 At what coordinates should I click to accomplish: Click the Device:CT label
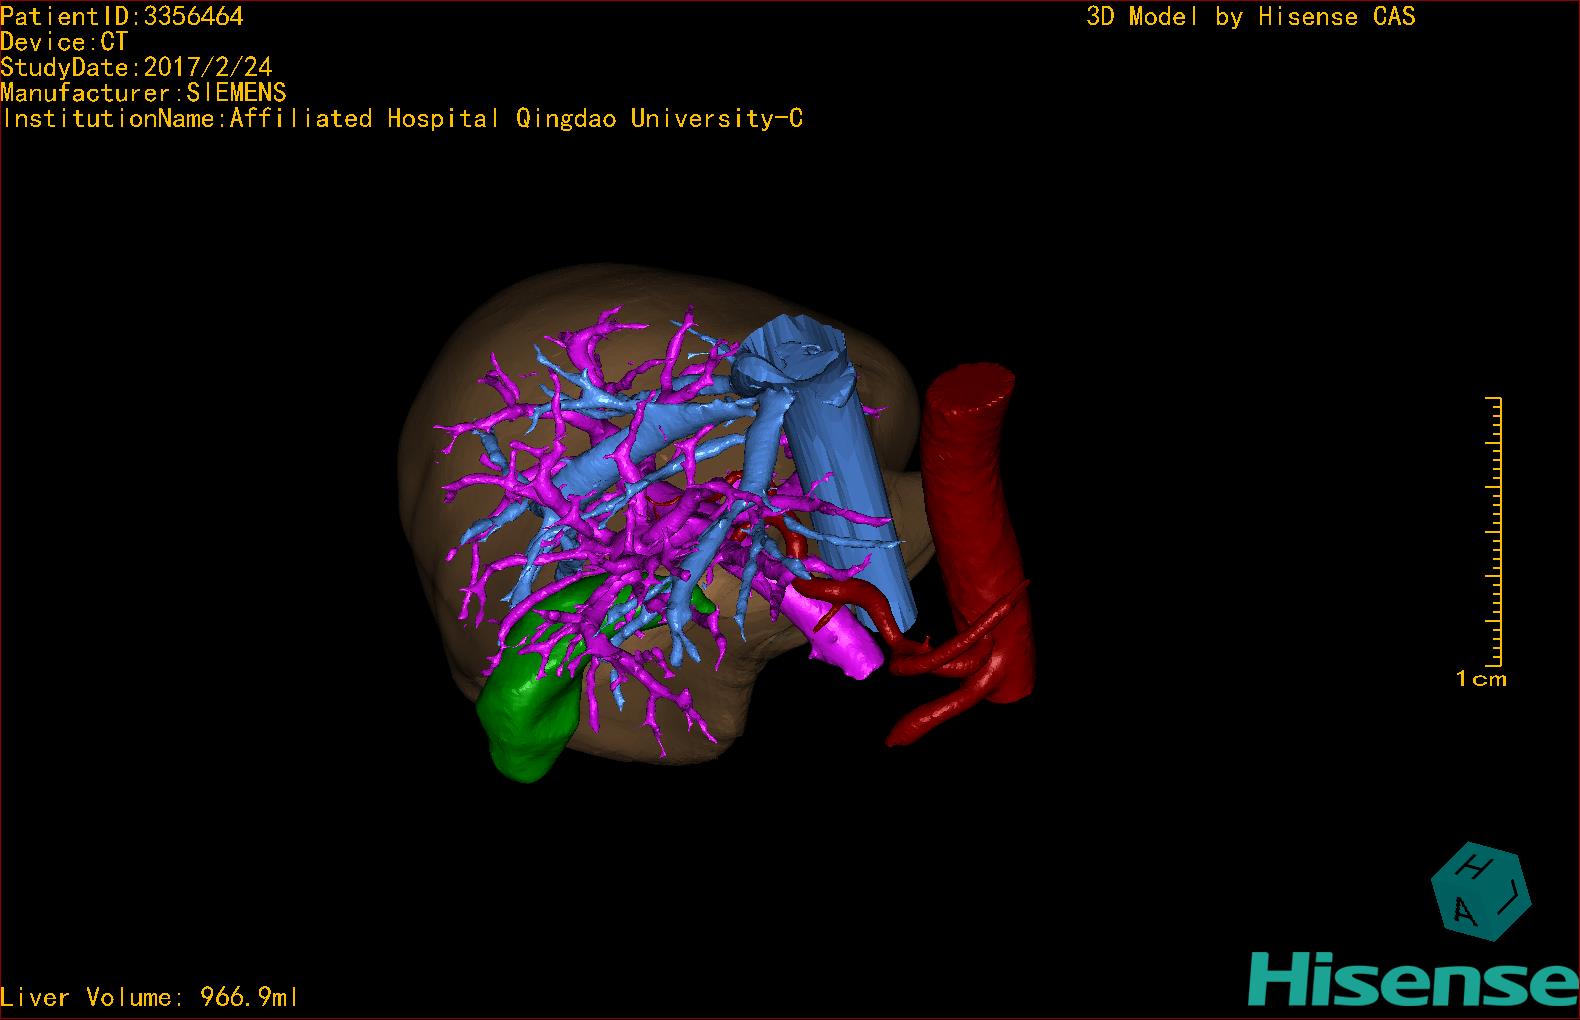[x=64, y=42]
